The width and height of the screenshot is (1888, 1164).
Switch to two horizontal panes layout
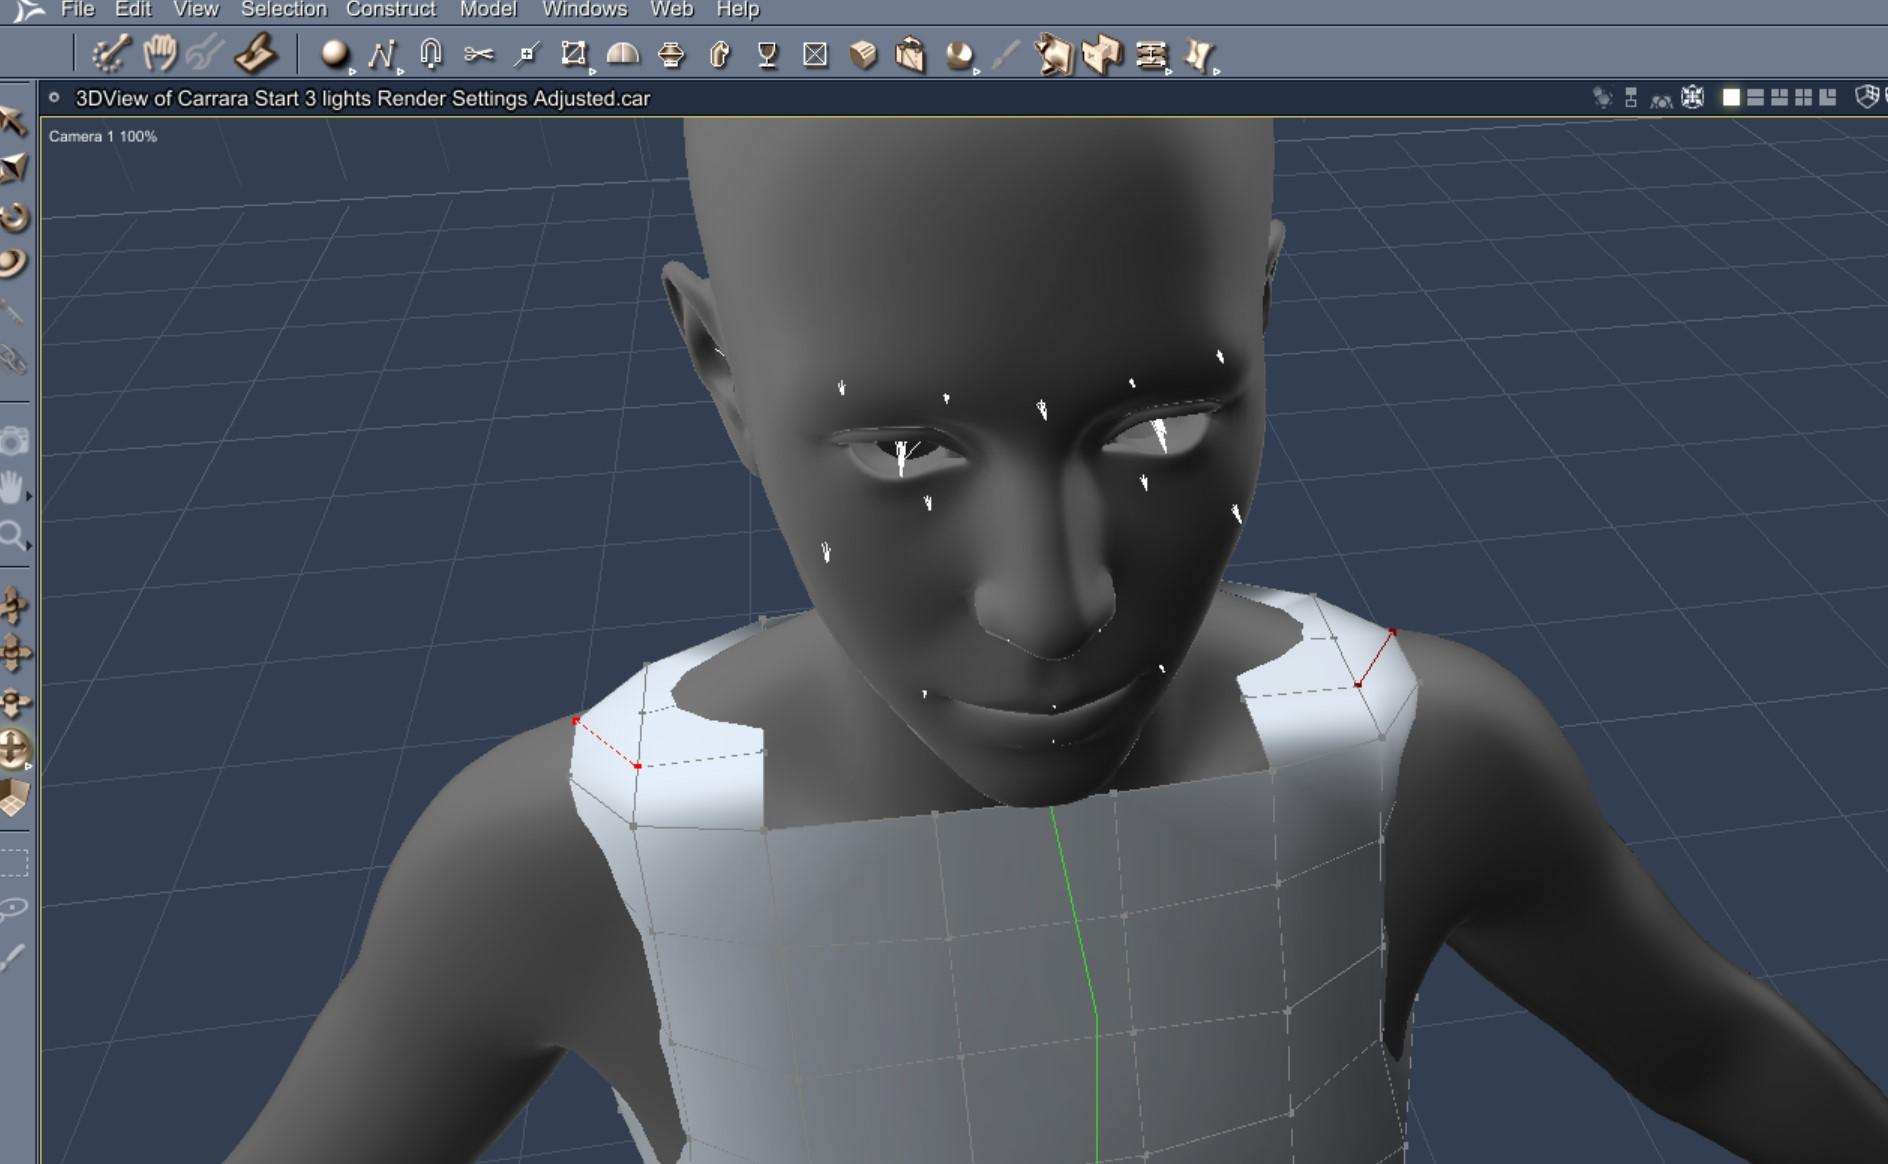click(1755, 97)
